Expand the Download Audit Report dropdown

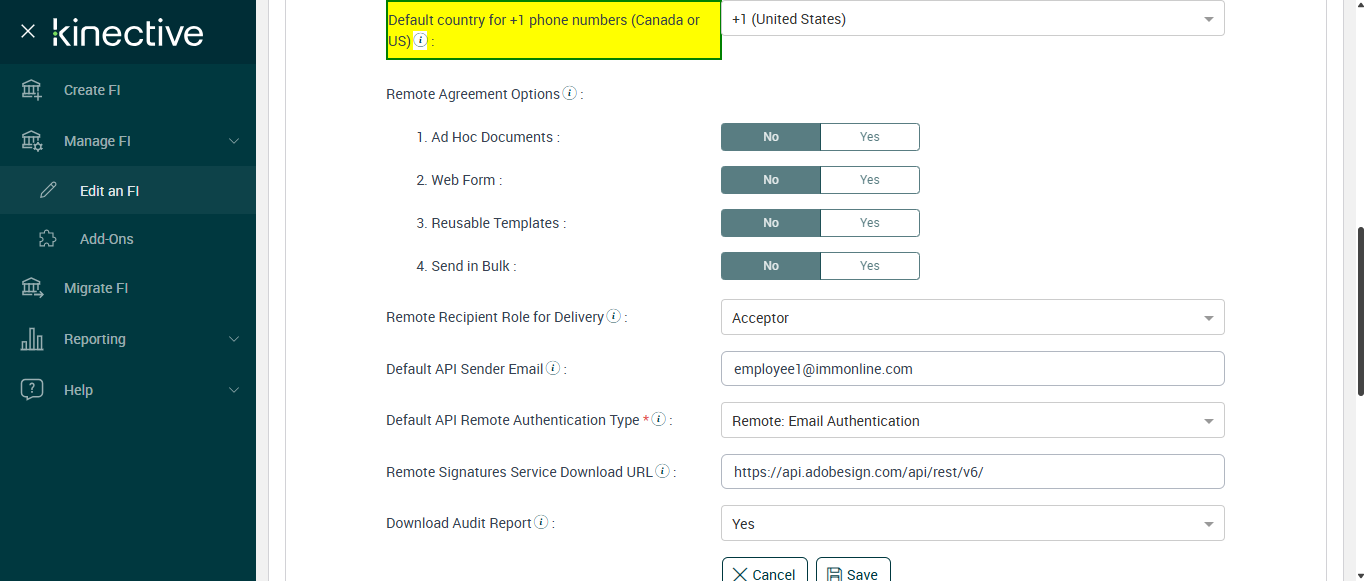(972, 524)
